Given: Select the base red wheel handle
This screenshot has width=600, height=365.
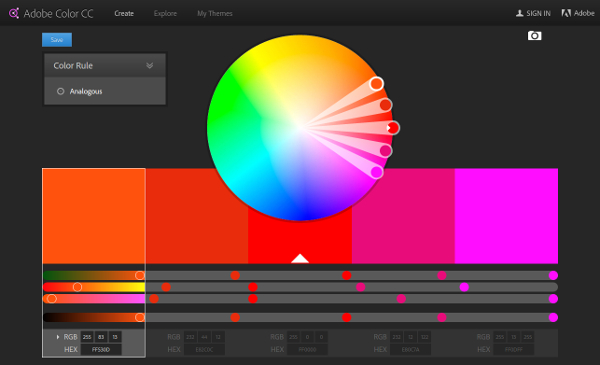Looking at the screenshot, I should tap(393, 128).
